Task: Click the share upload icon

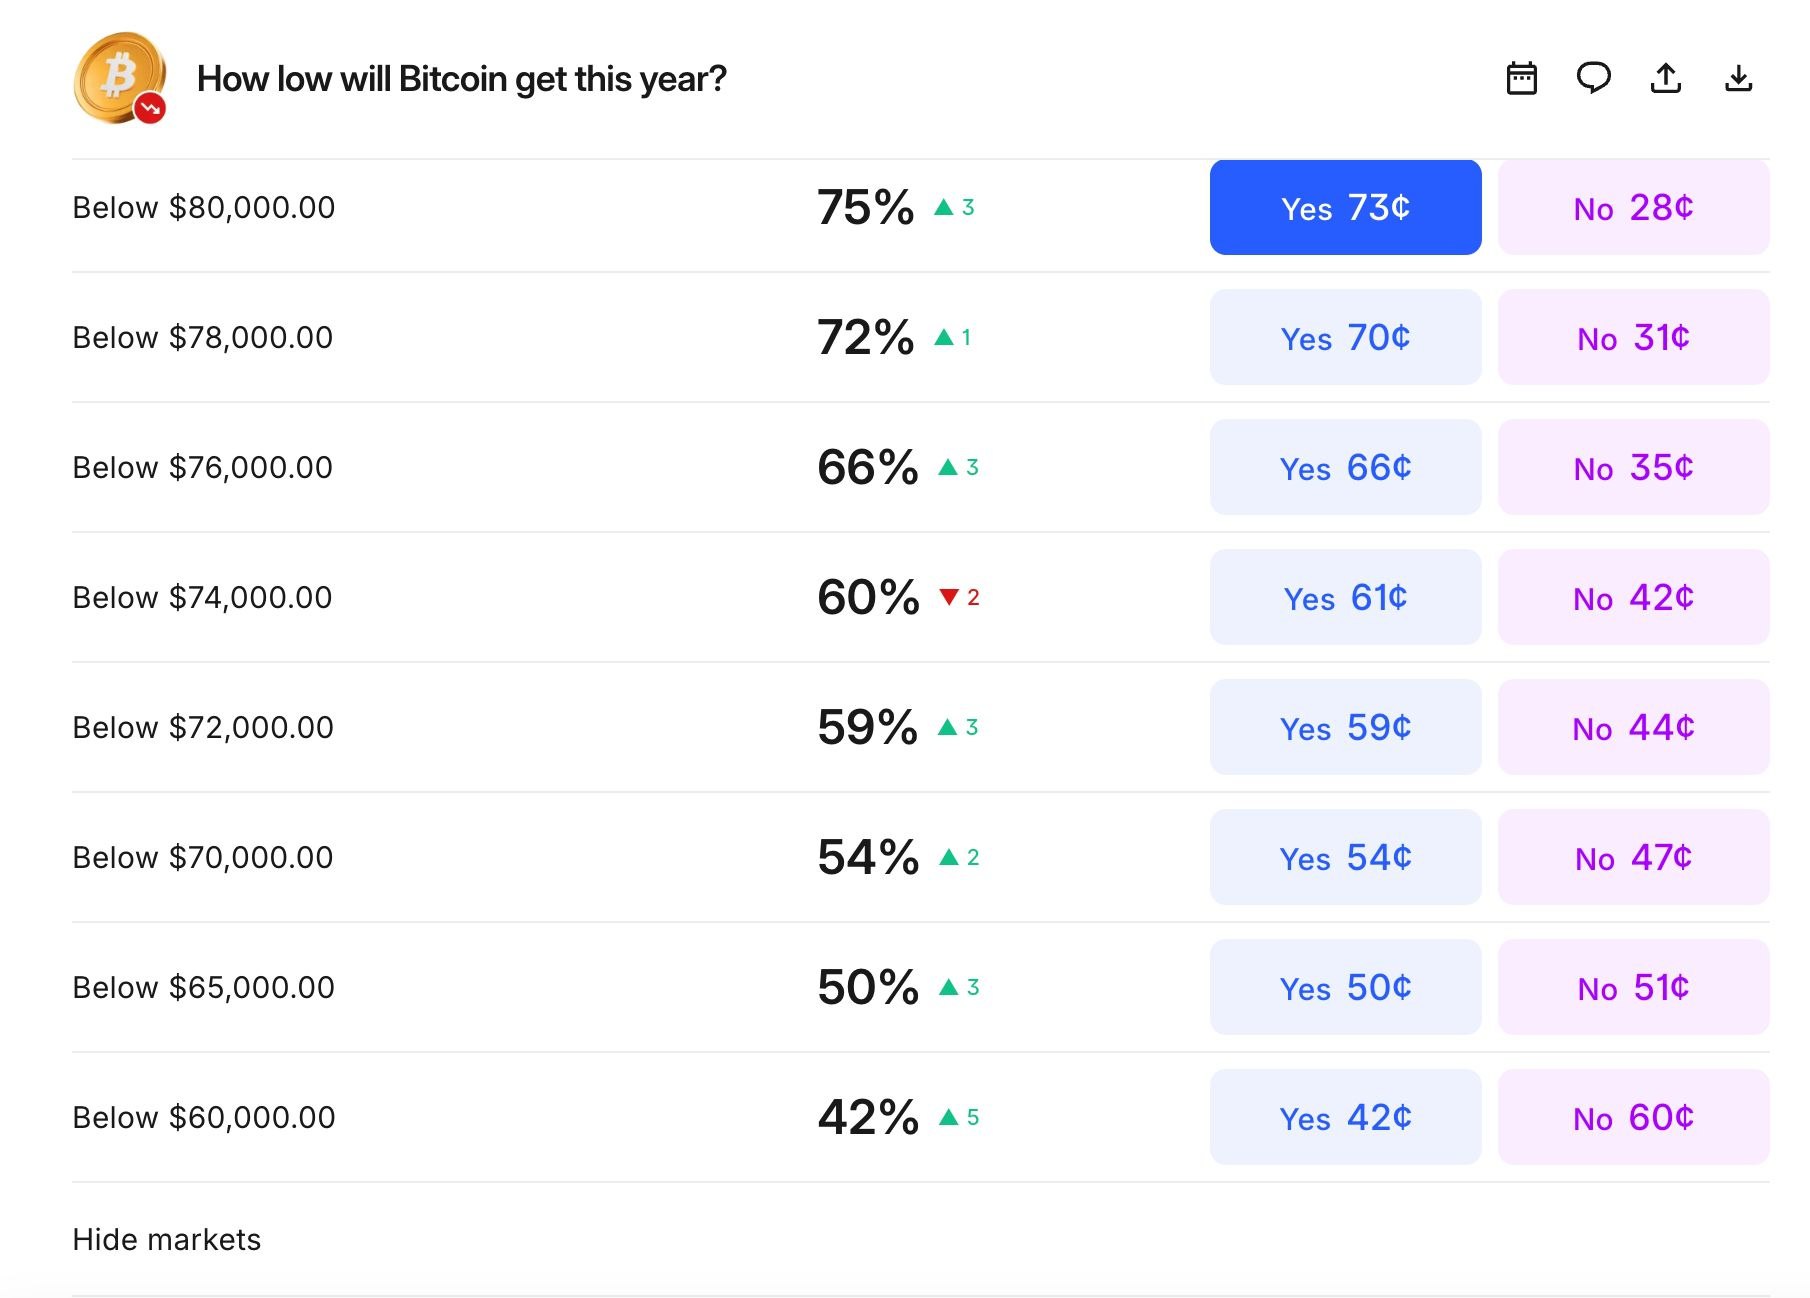Action: (1666, 78)
